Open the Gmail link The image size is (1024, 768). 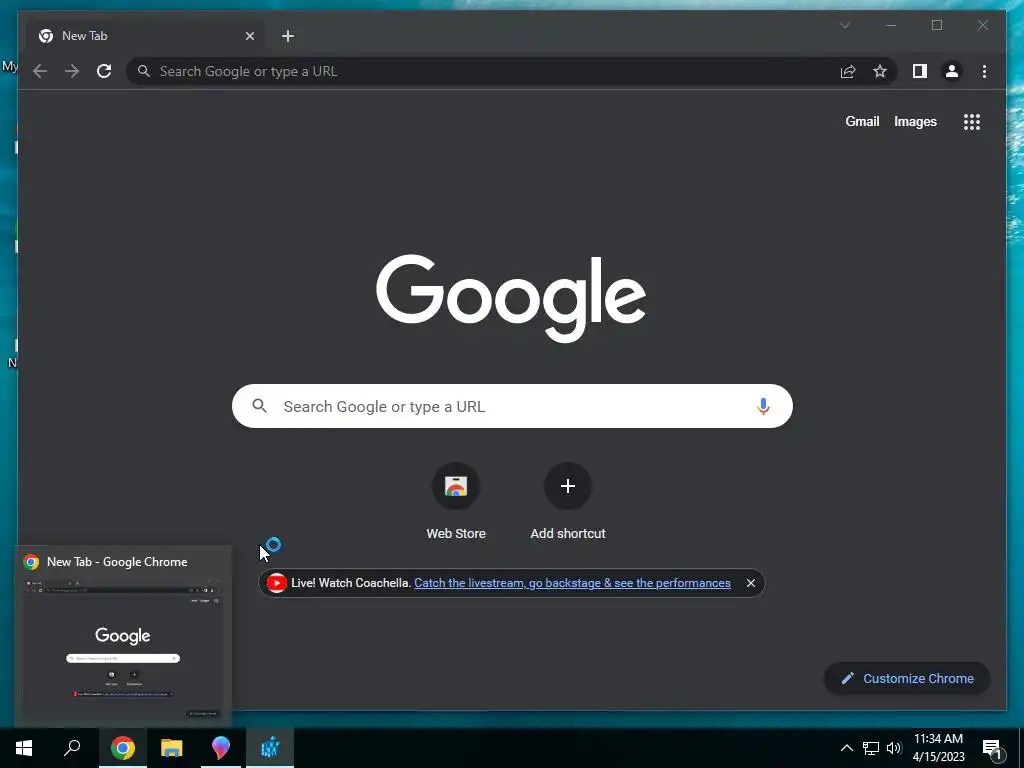pyautogui.click(x=862, y=121)
